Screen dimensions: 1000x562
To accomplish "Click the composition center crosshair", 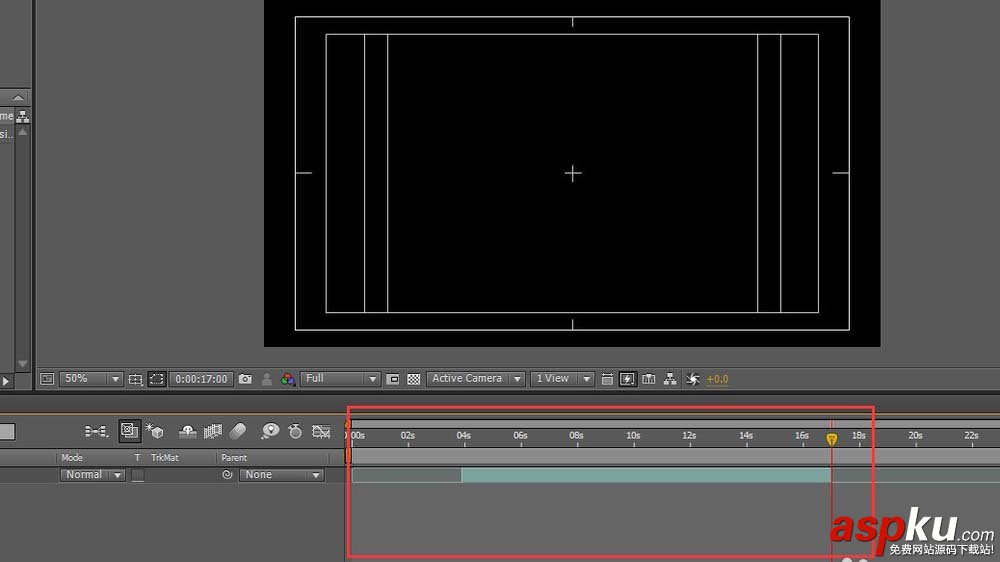I will pos(573,173).
